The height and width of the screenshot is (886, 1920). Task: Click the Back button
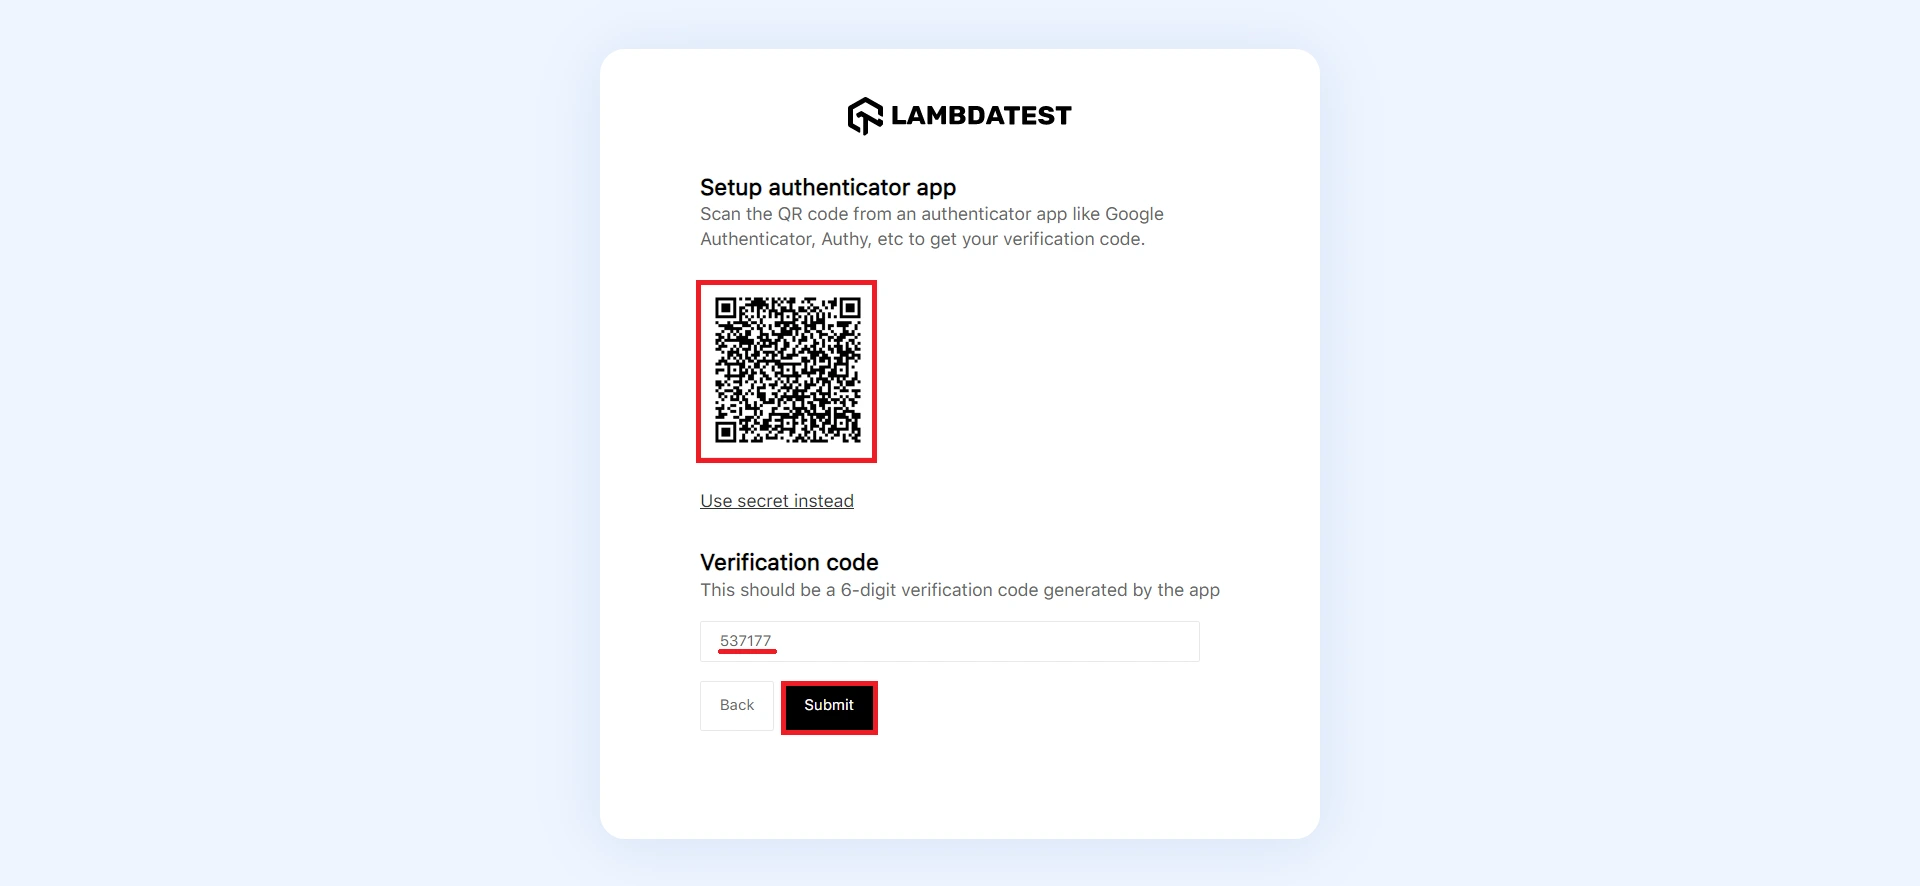tap(737, 706)
